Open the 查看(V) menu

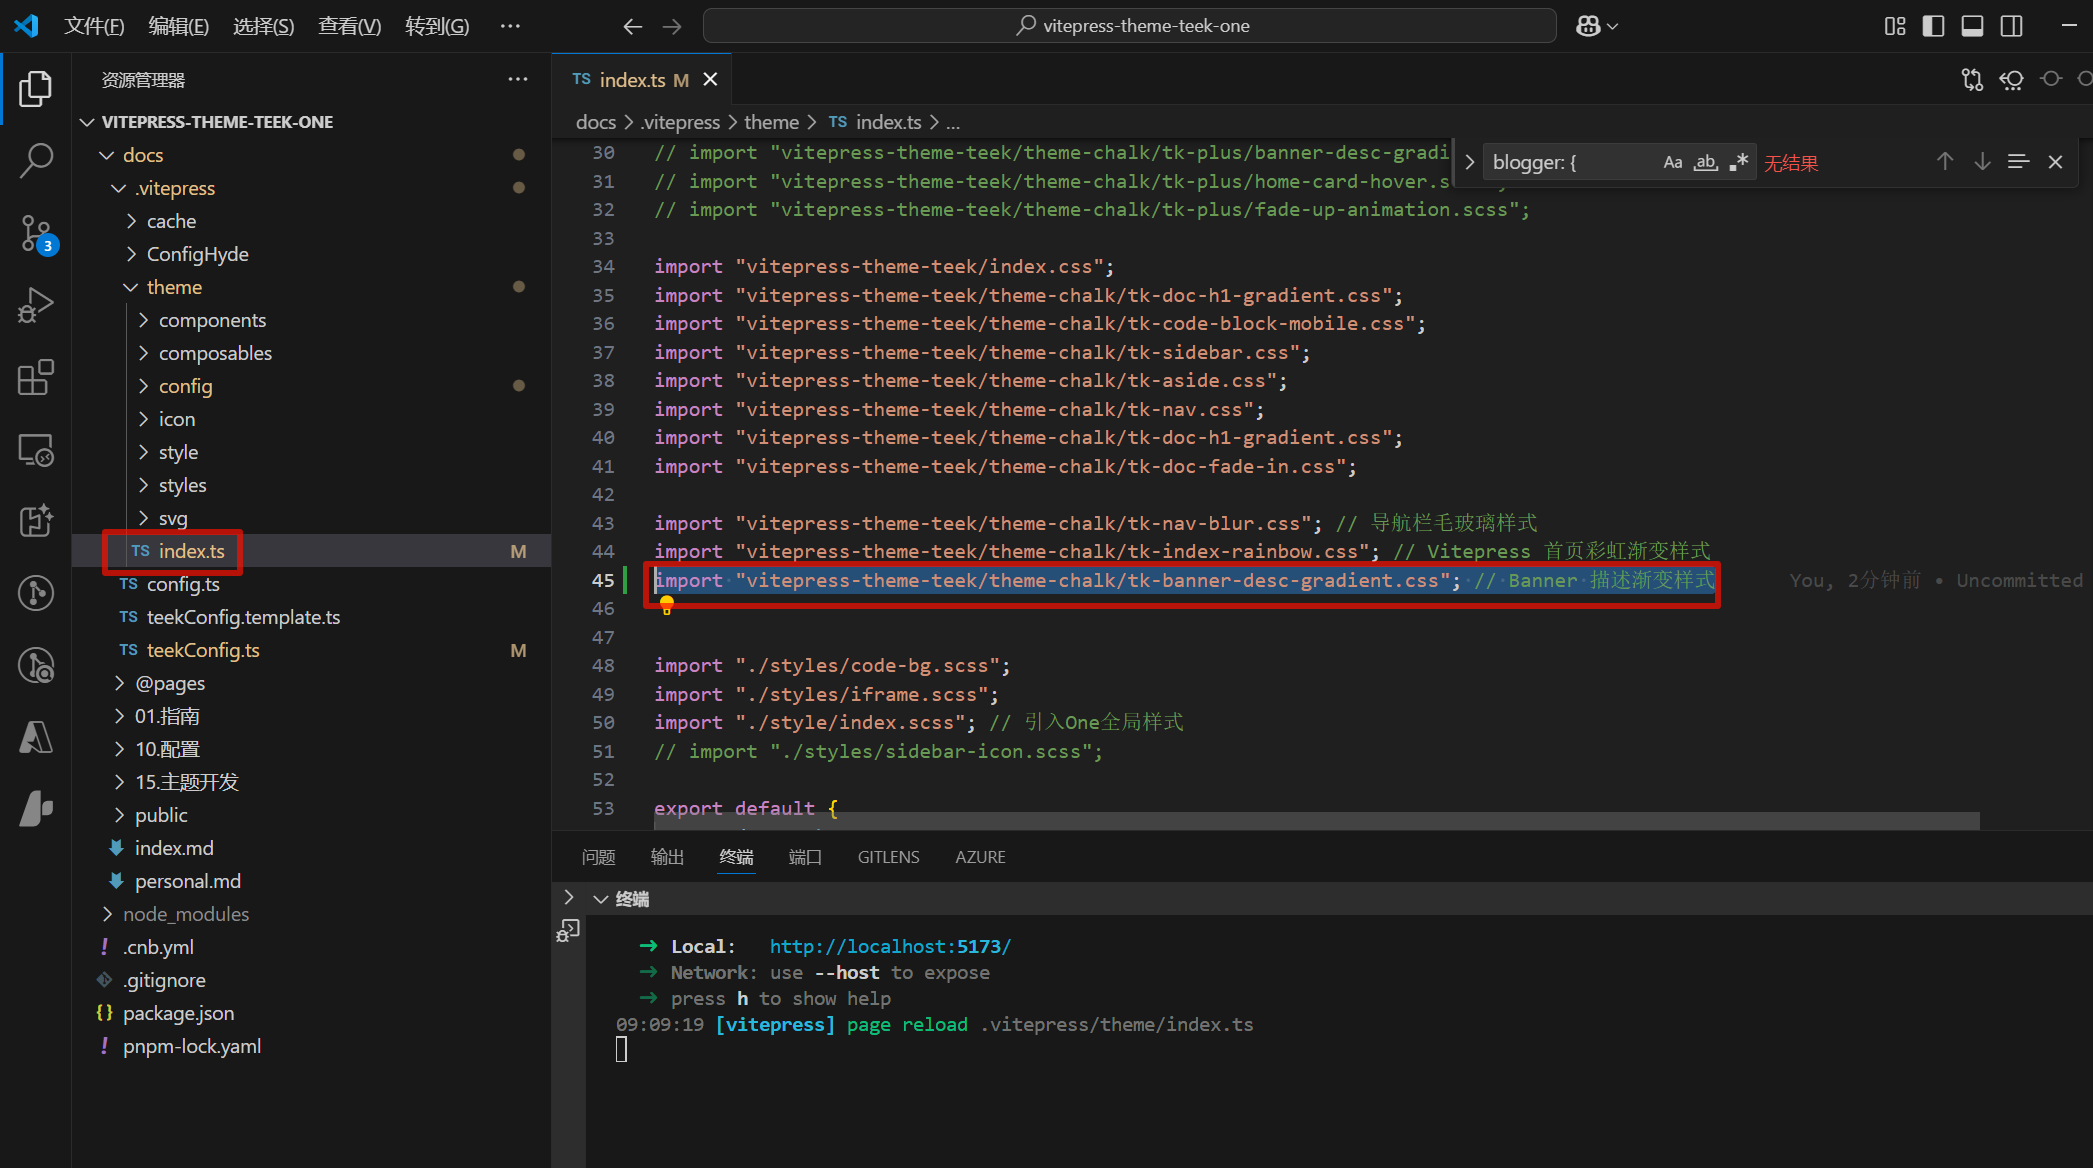(349, 26)
